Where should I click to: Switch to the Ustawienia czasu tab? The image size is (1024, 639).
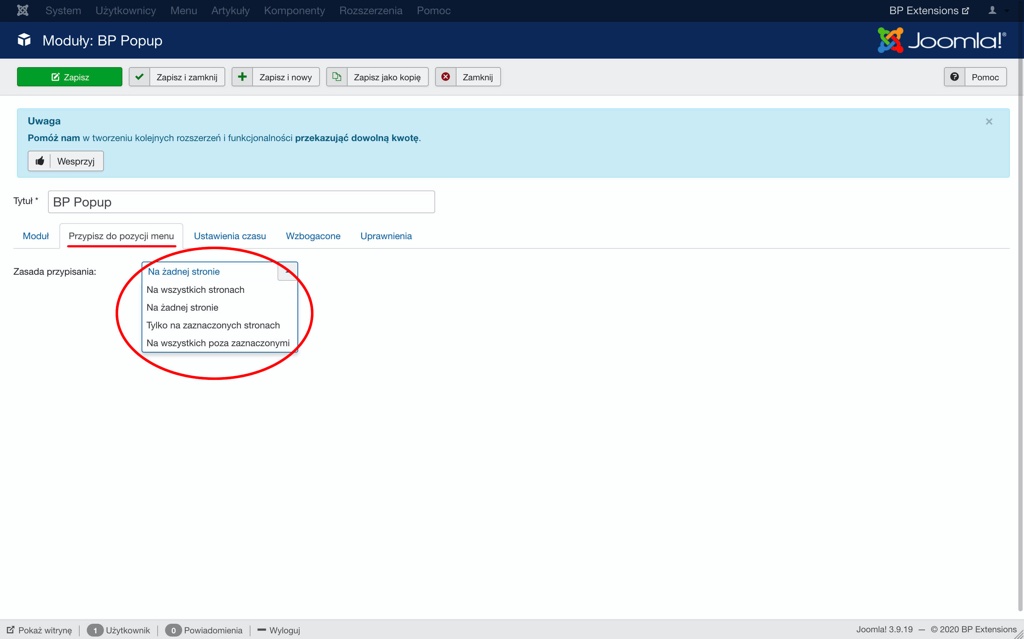point(230,236)
